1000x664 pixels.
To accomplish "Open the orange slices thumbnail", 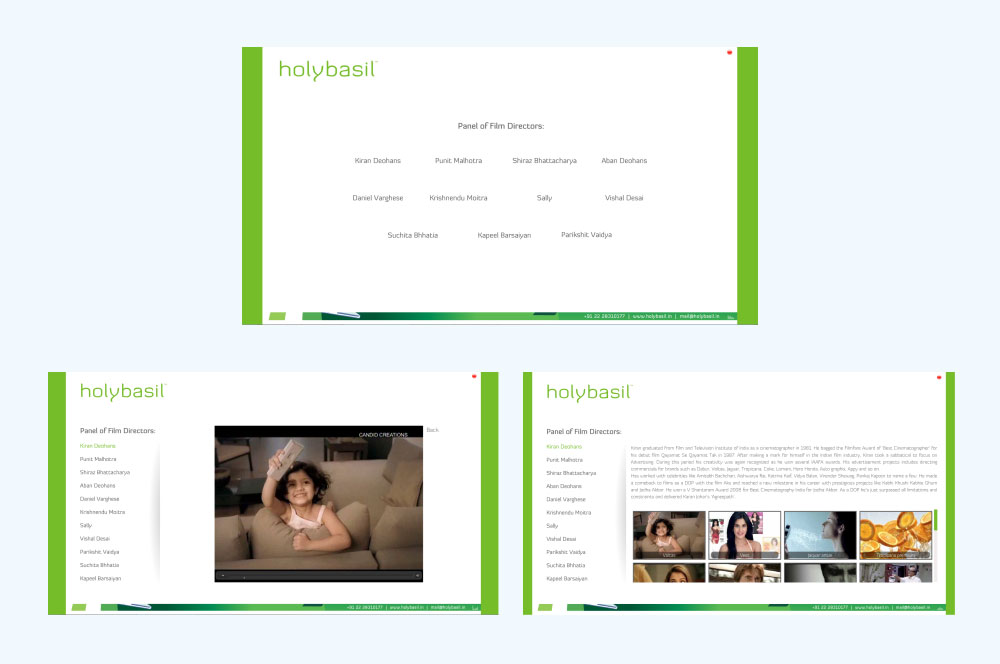I will click(895, 535).
